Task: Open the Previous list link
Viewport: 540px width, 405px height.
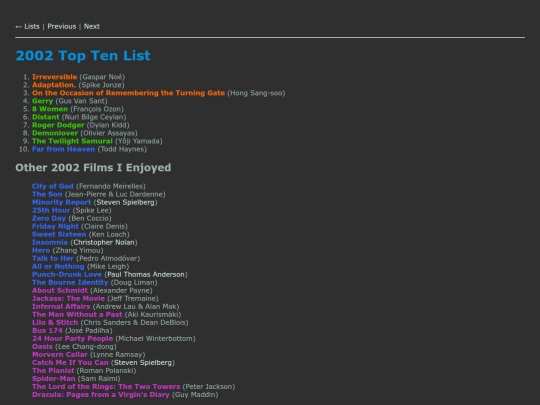Action: click(x=62, y=27)
